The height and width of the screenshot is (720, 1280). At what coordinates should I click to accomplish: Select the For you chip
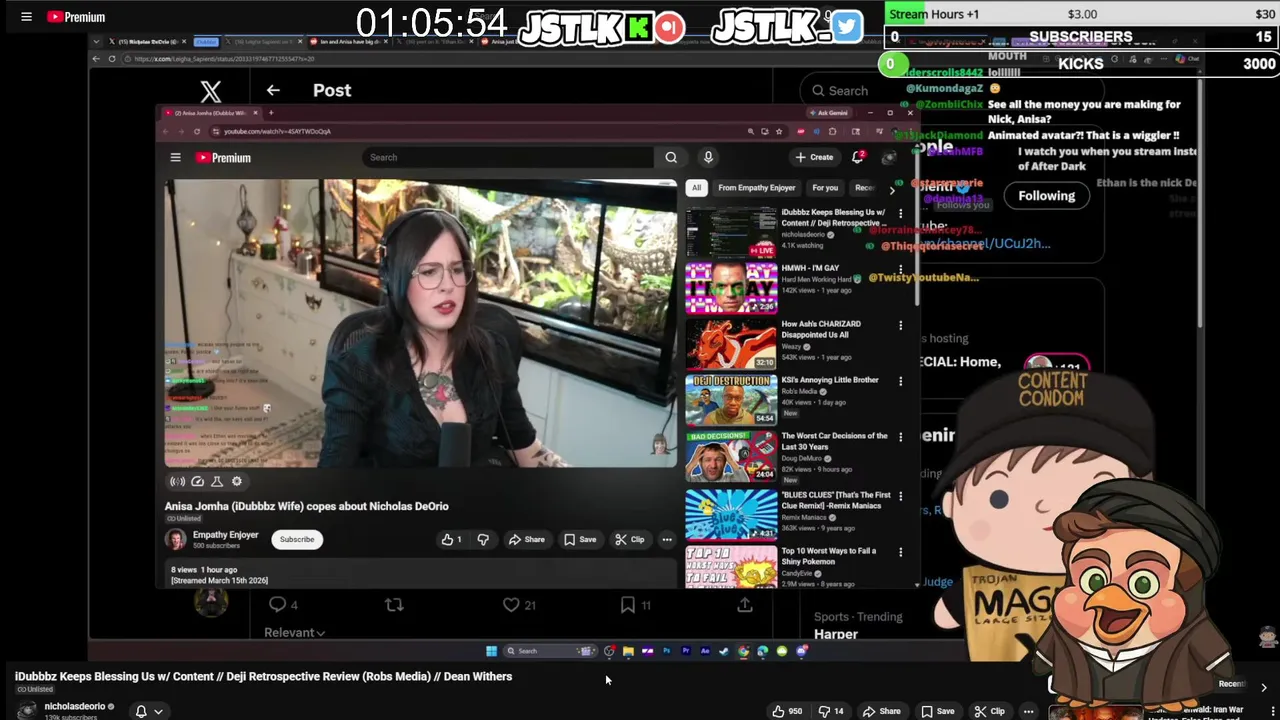pyautogui.click(x=825, y=188)
